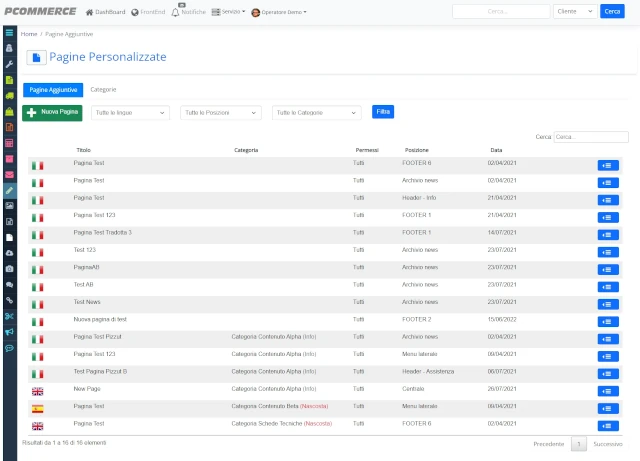Switch to the Categorie tab
Image resolution: width=640 pixels, height=461 pixels.
(103, 89)
